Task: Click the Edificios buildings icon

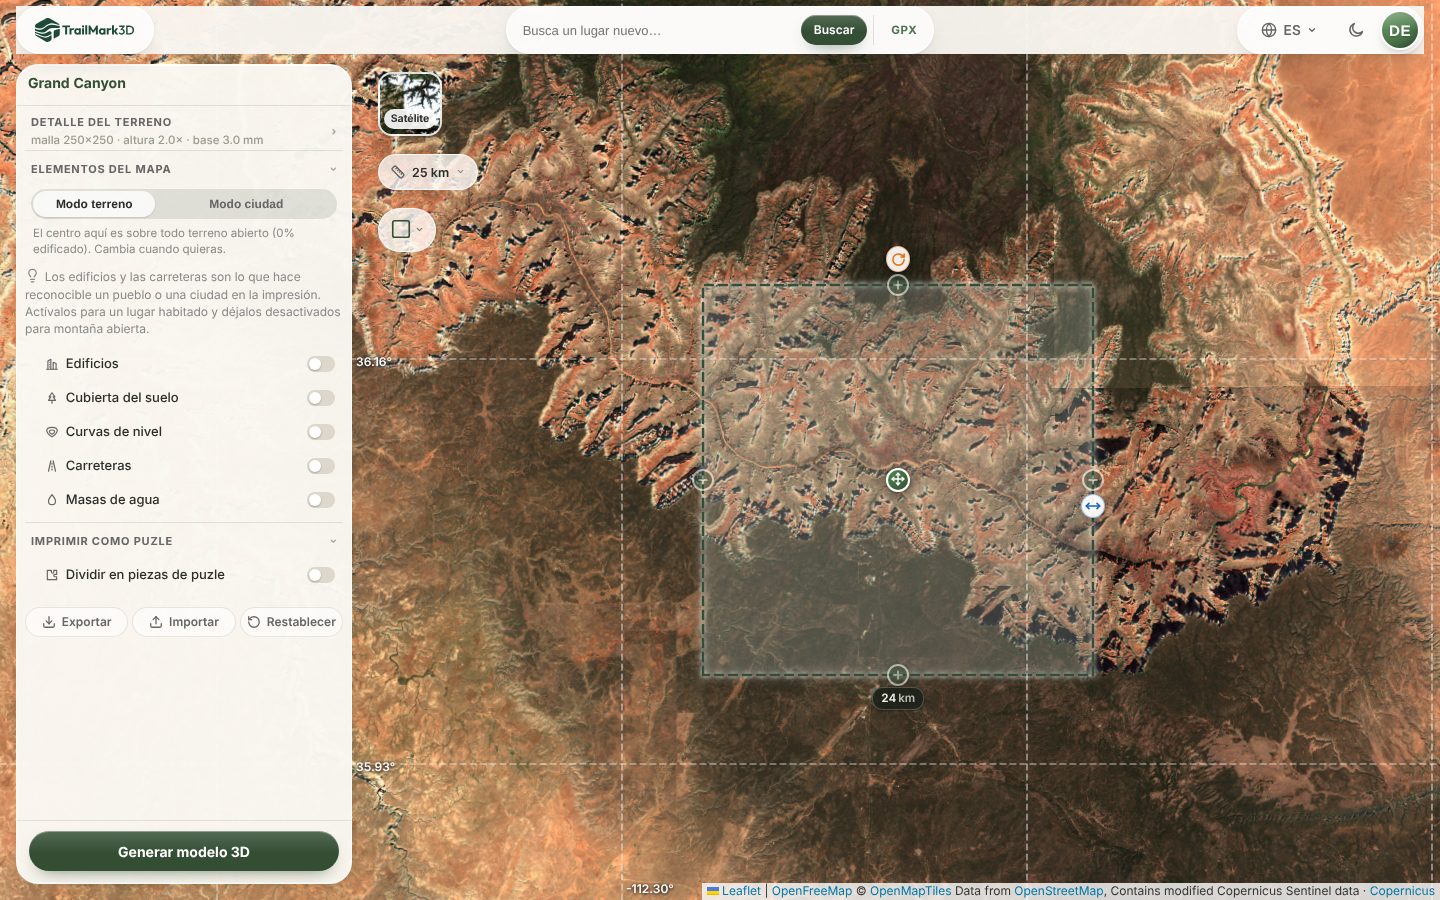Action: 52,364
